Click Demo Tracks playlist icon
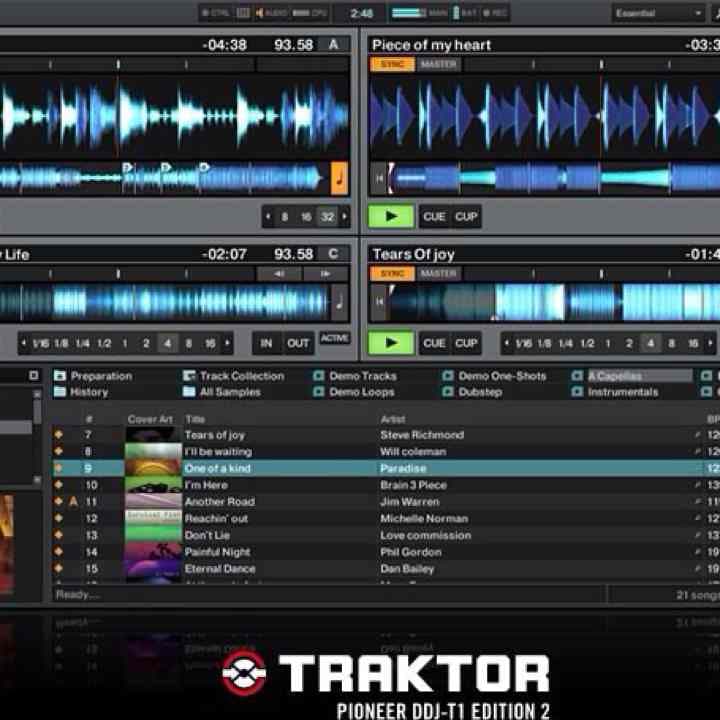This screenshot has height=720, width=720. click(x=318, y=376)
